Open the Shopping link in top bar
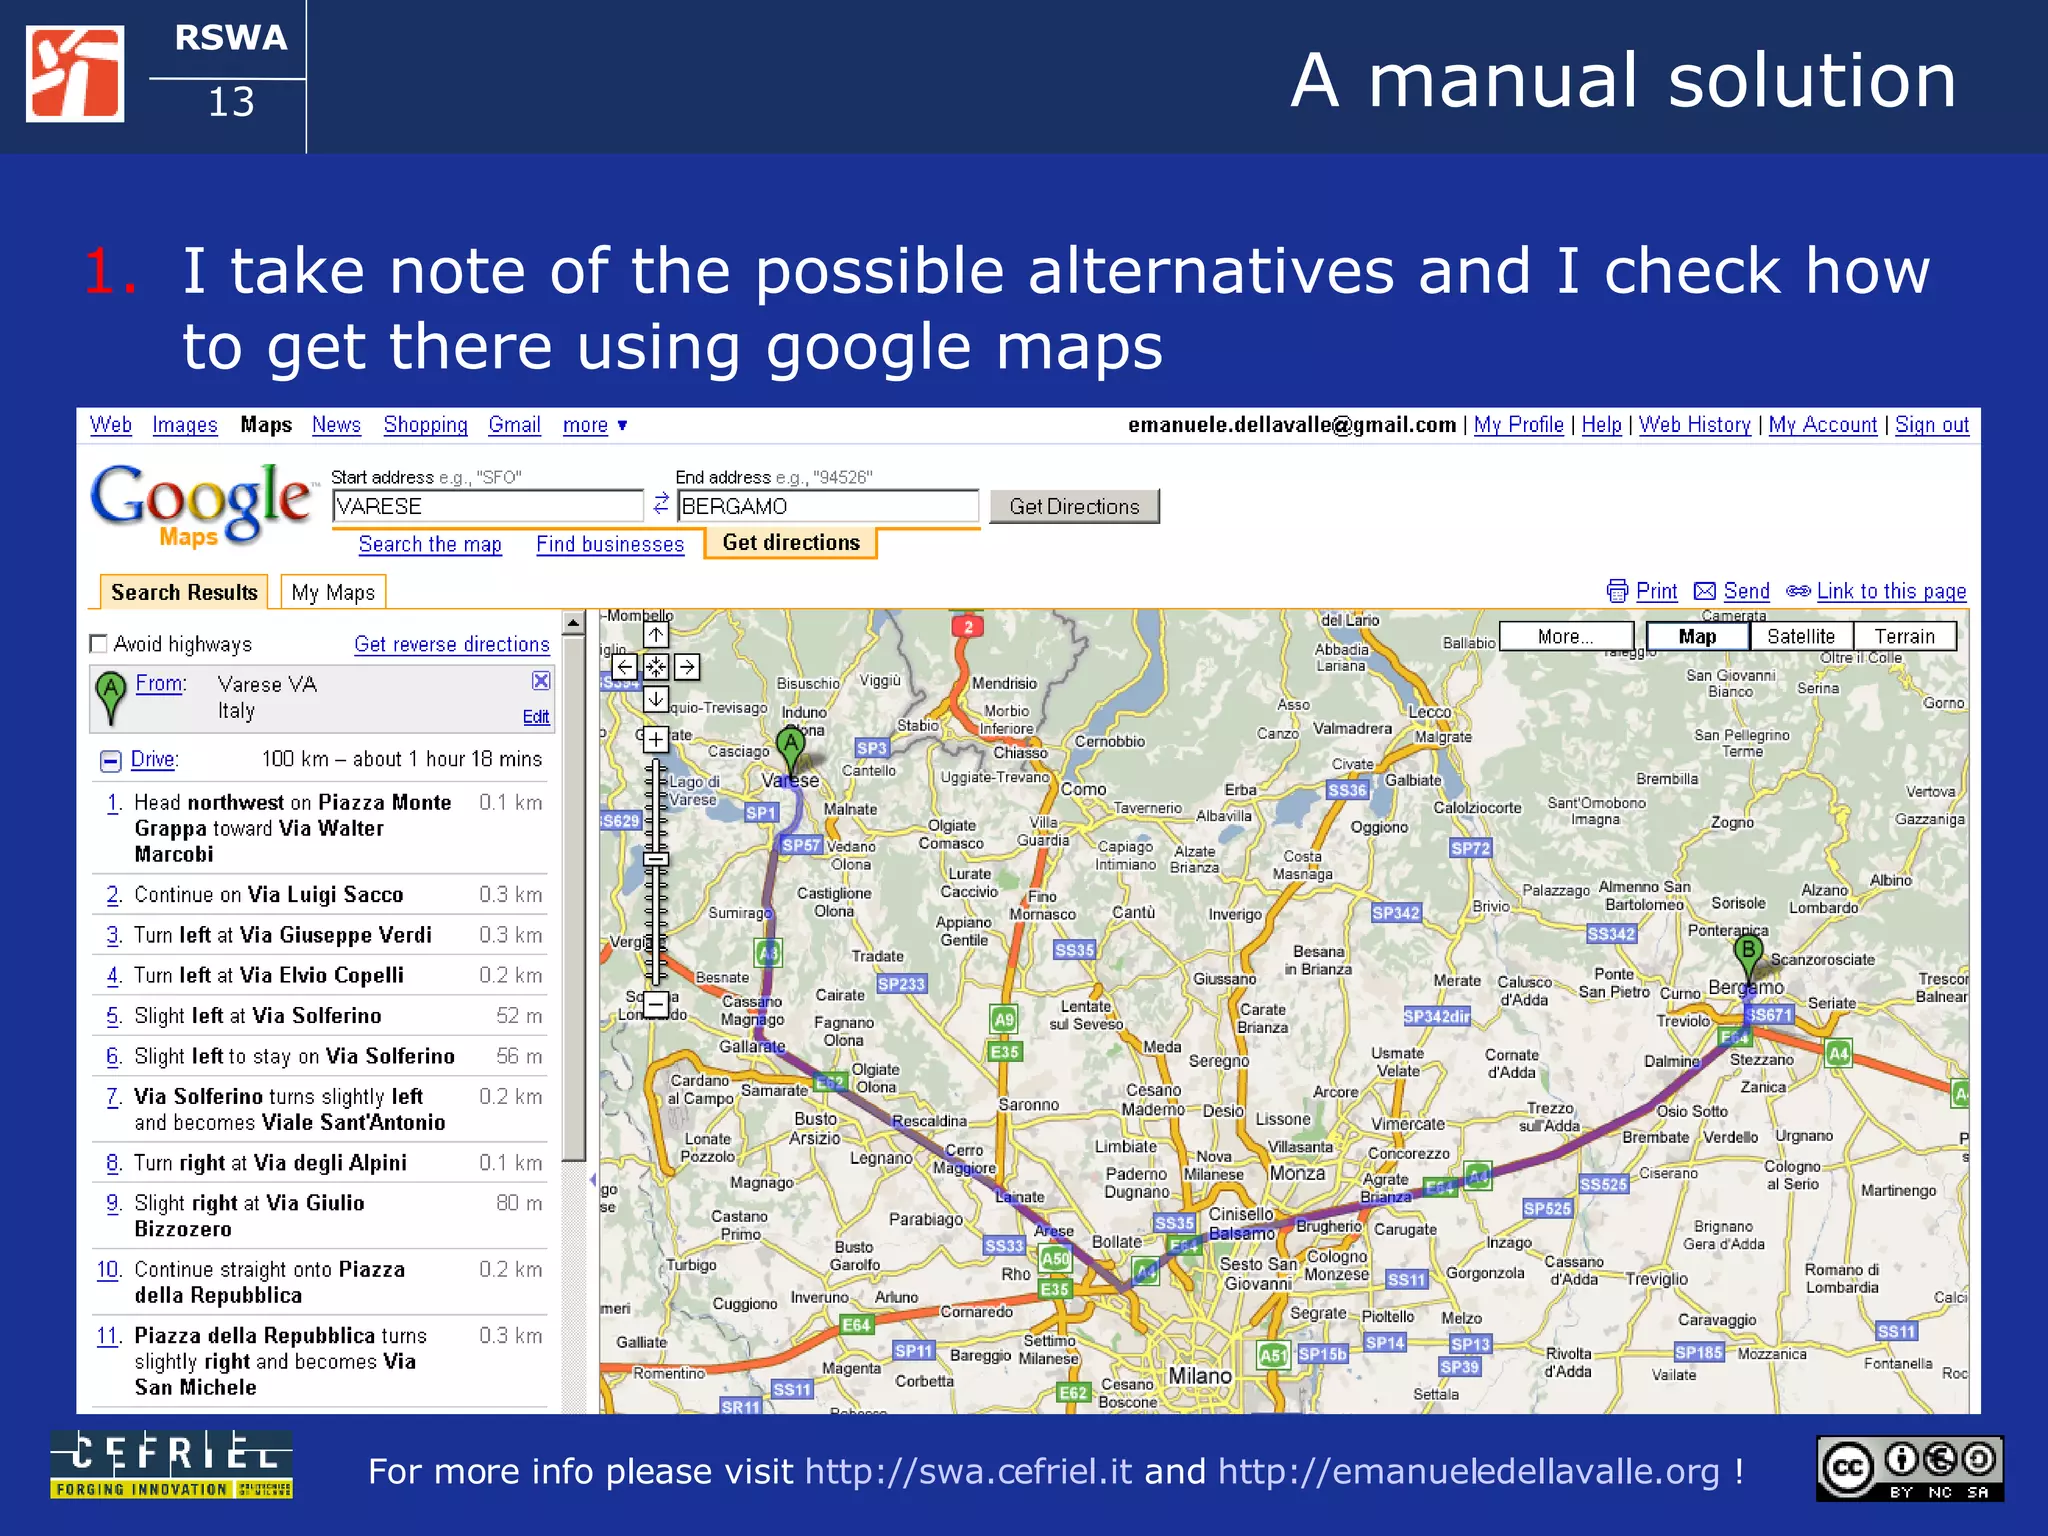Viewport: 2048px width, 1536px height. pyautogui.click(x=426, y=425)
